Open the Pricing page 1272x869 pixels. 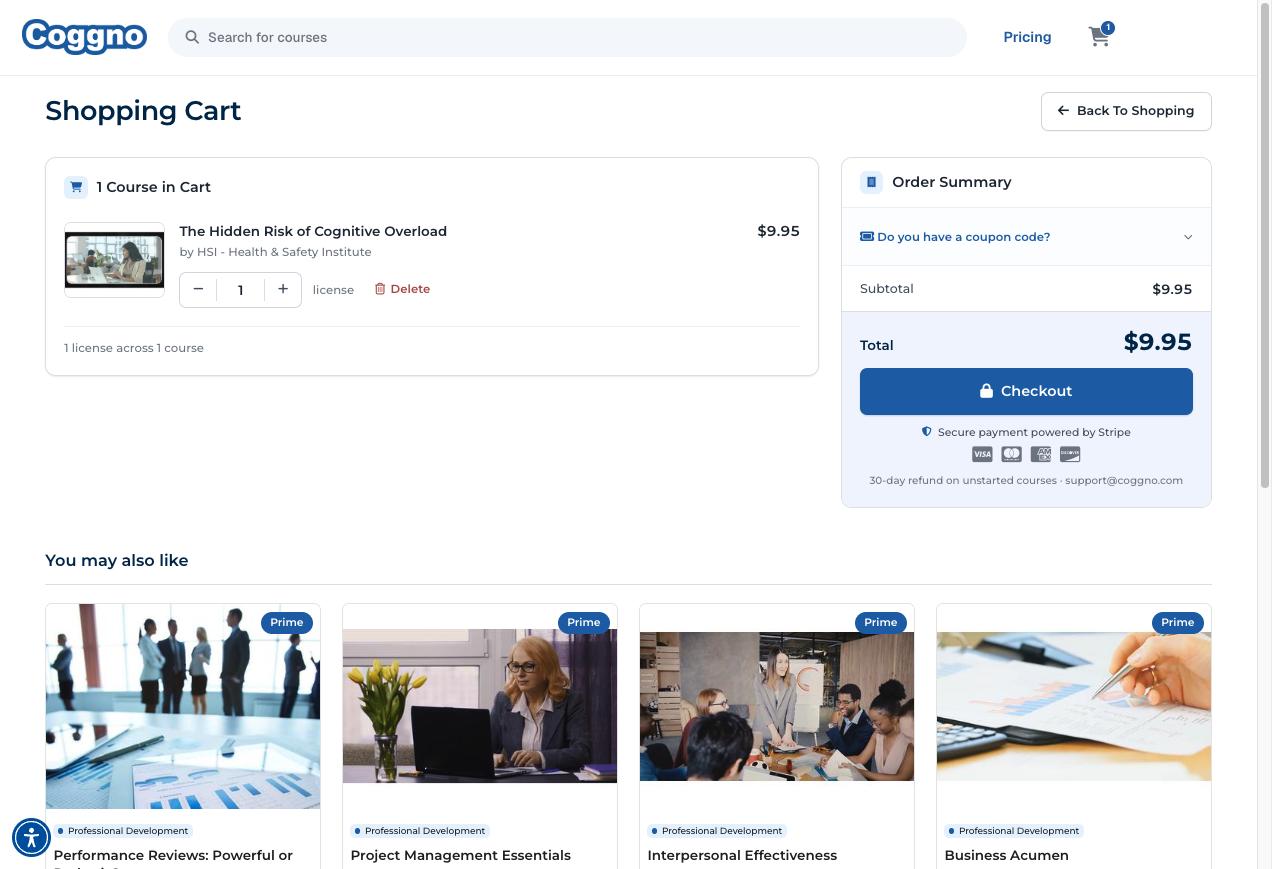tap(1027, 37)
